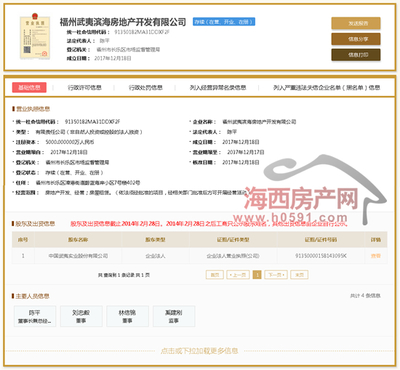Click the blue 存续(在营、开业、在册) status badge
The height and width of the screenshot is (370, 400).
pos(224,22)
